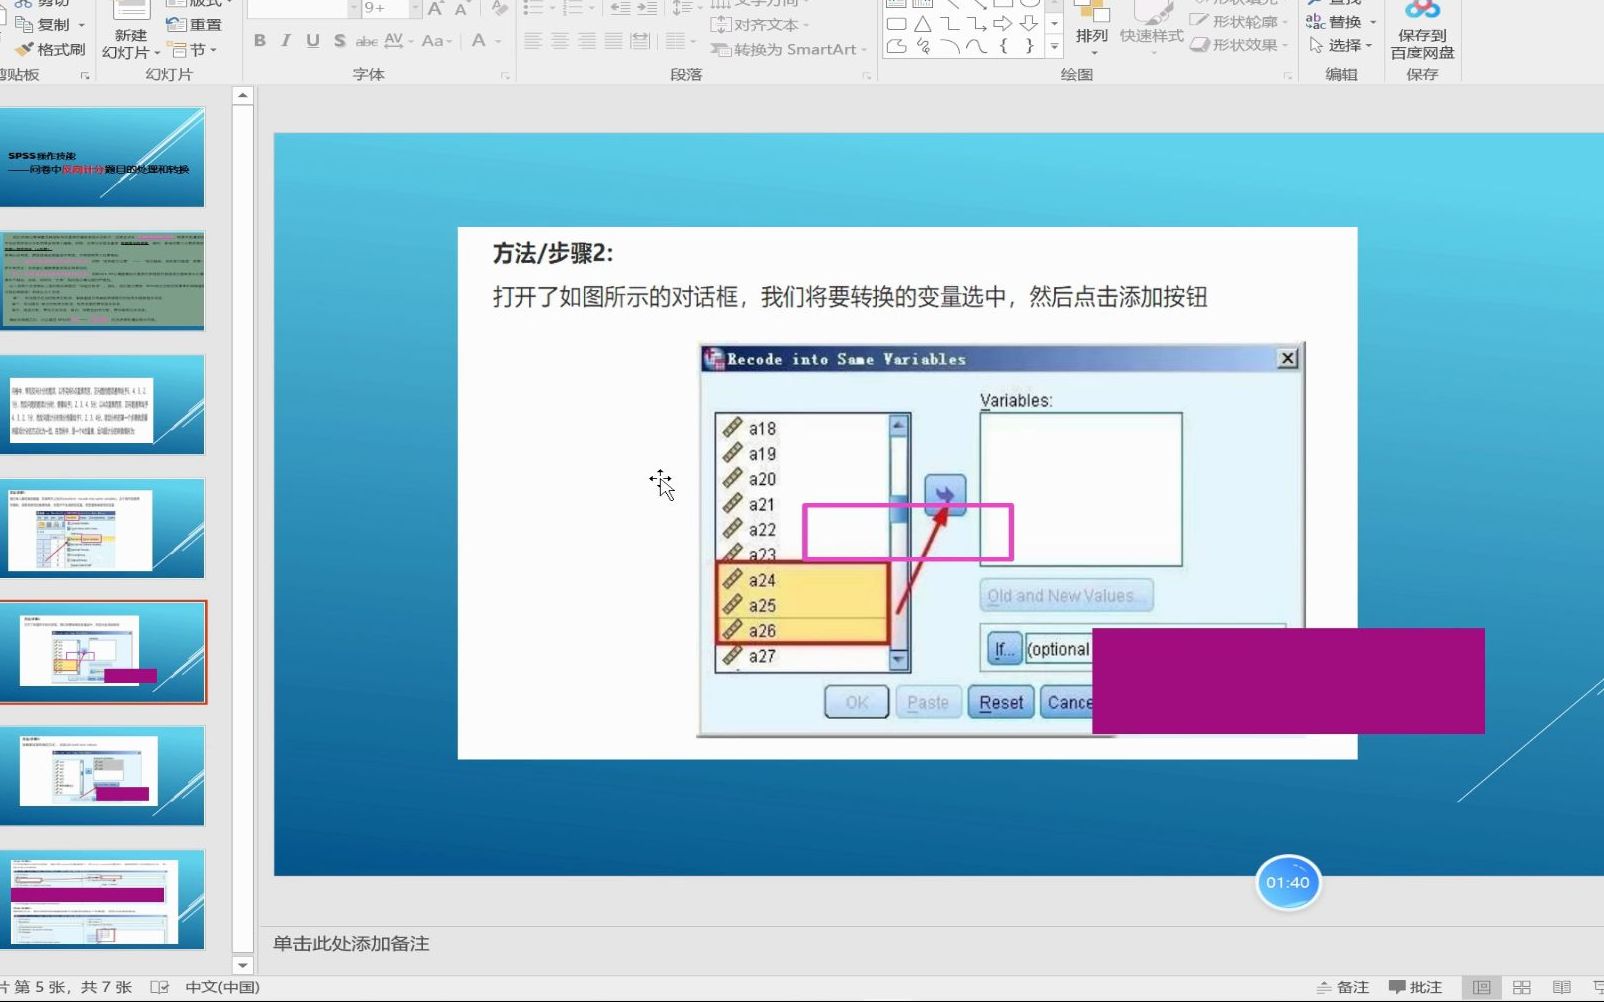This screenshot has width=1604, height=1002.
Task: Open the Font (字体) dialog launcher
Action: (505, 76)
